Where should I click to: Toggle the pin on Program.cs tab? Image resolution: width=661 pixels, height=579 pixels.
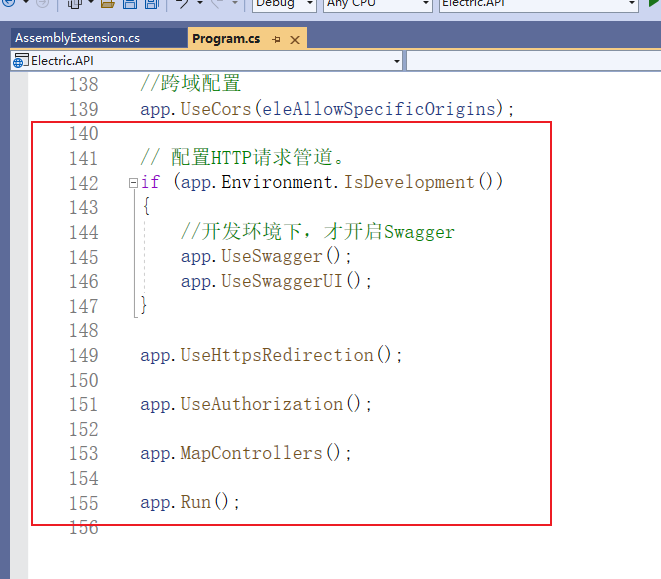click(x=277, y=39)
